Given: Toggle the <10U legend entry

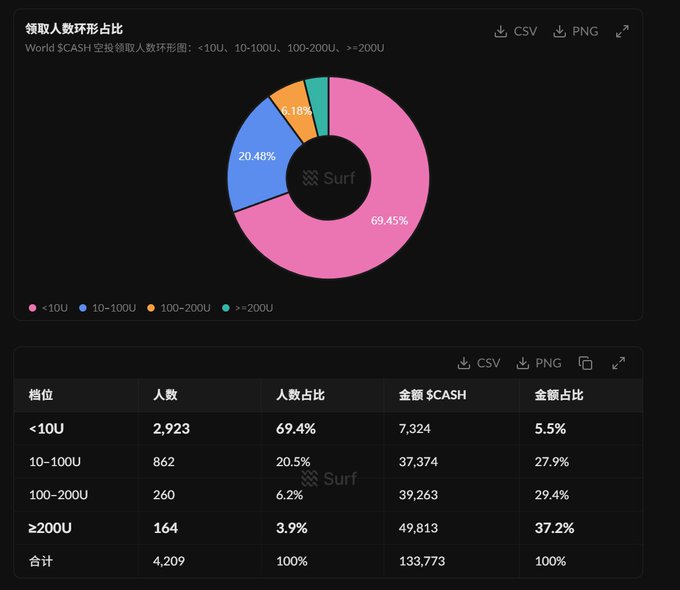Looking at the screenshot, I should pyautogui.click(x=48, y=308).
